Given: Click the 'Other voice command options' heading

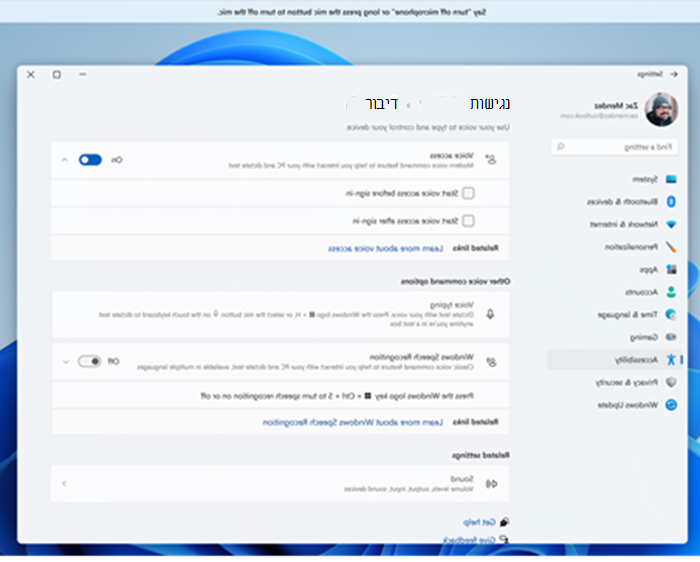Looking at the screenshot, I should click(x=455, y=281).
